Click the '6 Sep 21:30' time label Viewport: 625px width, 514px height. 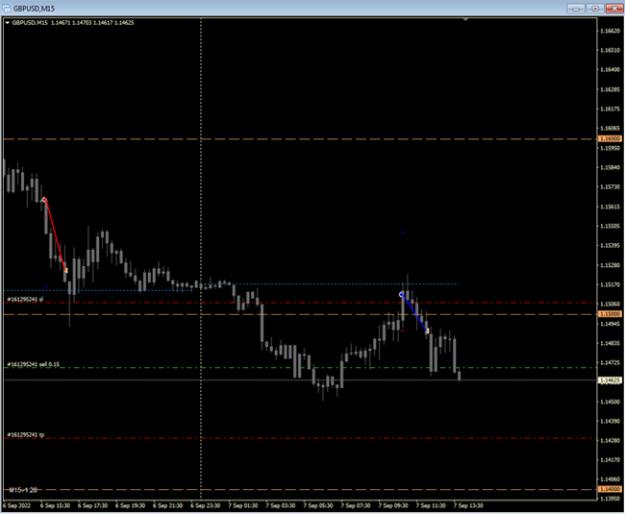(167, 506)
